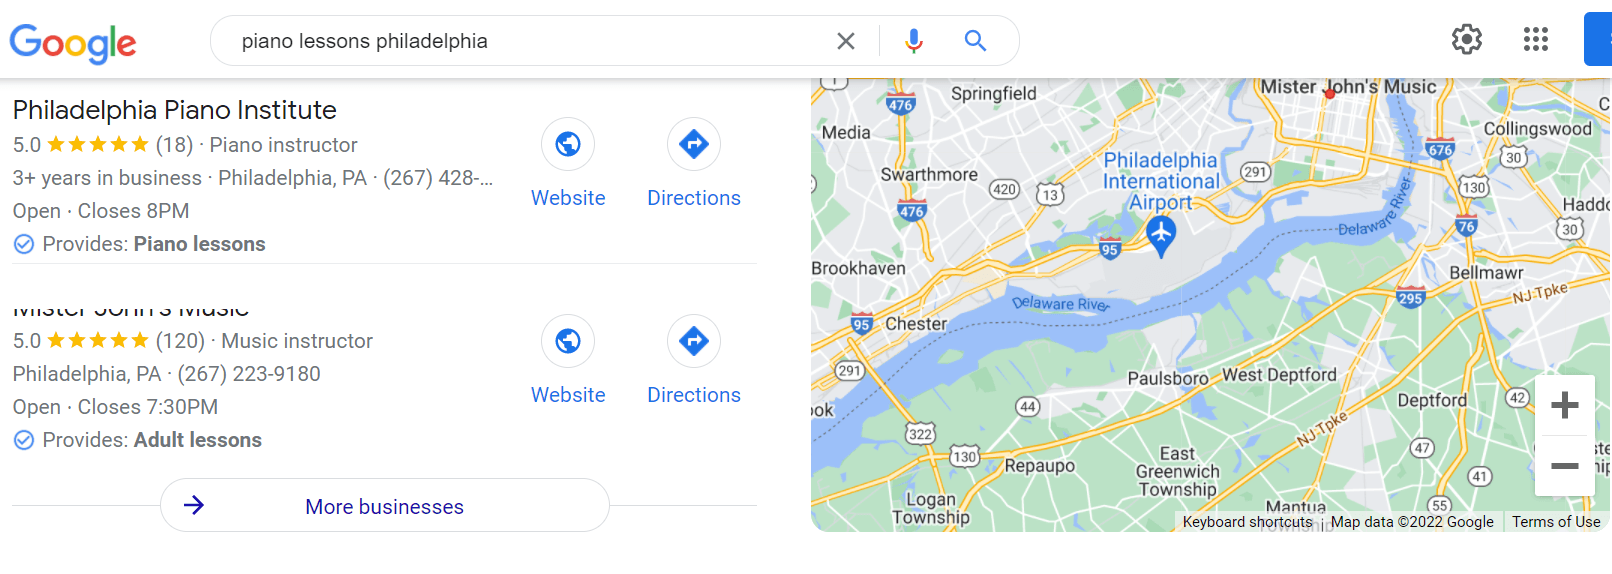Open Mister John's Music website globe icon

pyautogui.click(x=568, y=341)
